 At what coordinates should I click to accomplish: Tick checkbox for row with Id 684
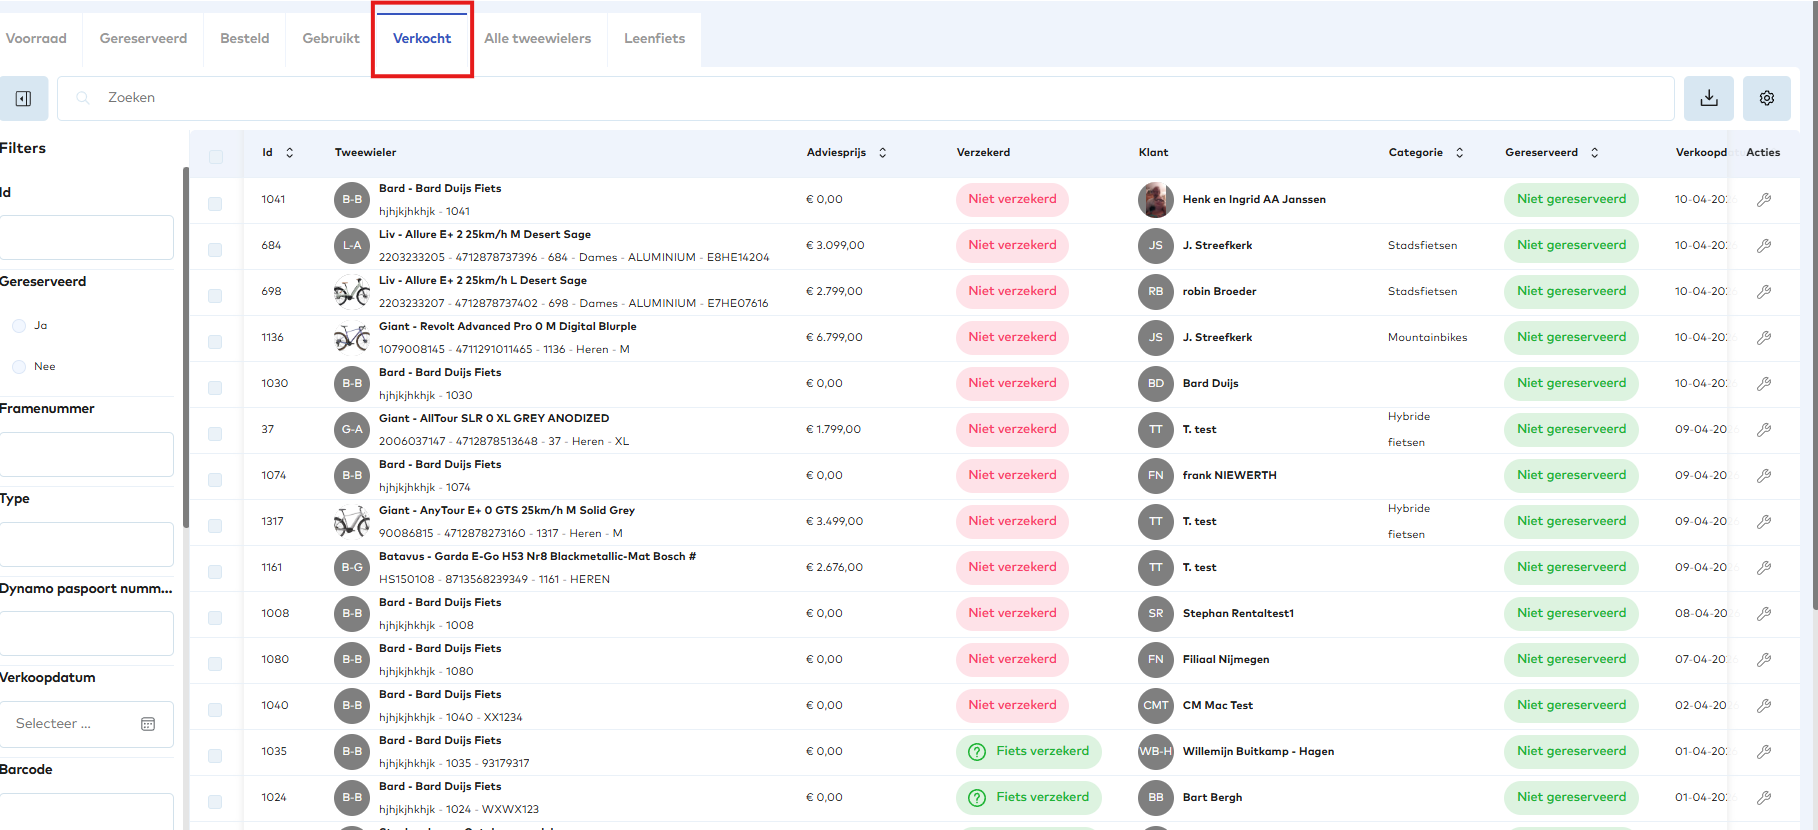point(215,250)
